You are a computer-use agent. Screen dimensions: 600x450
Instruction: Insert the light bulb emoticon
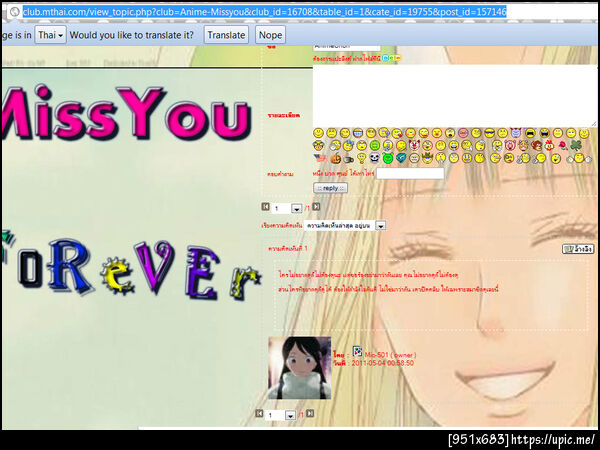pyautogui.click(x=362, y=158)
